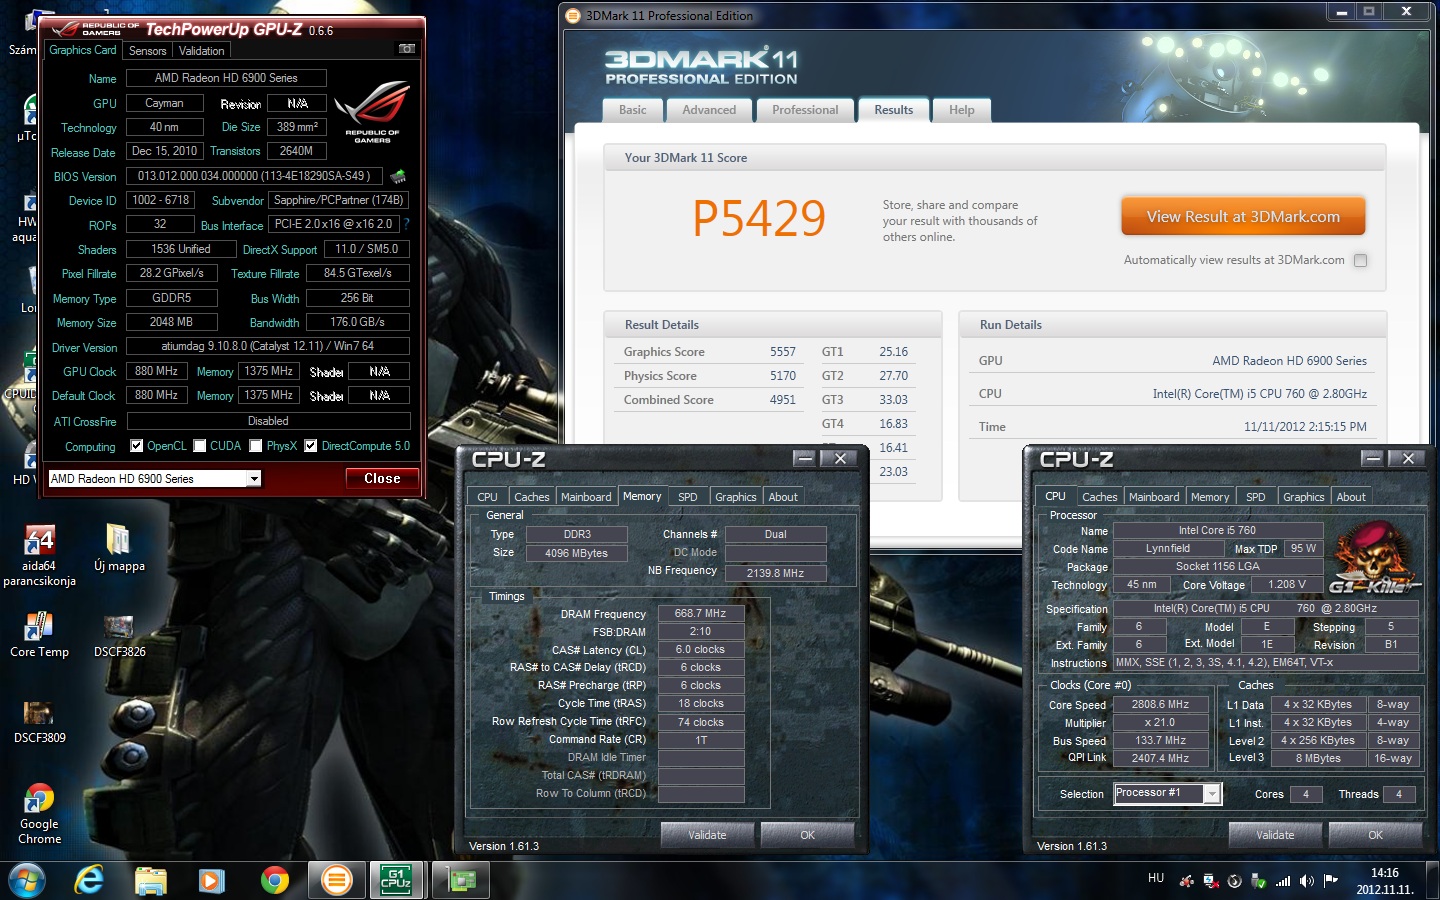1440x900 pixels.
Task: Switch to the G1 CPUz taskbar button
Action: (x=397, y=881)
